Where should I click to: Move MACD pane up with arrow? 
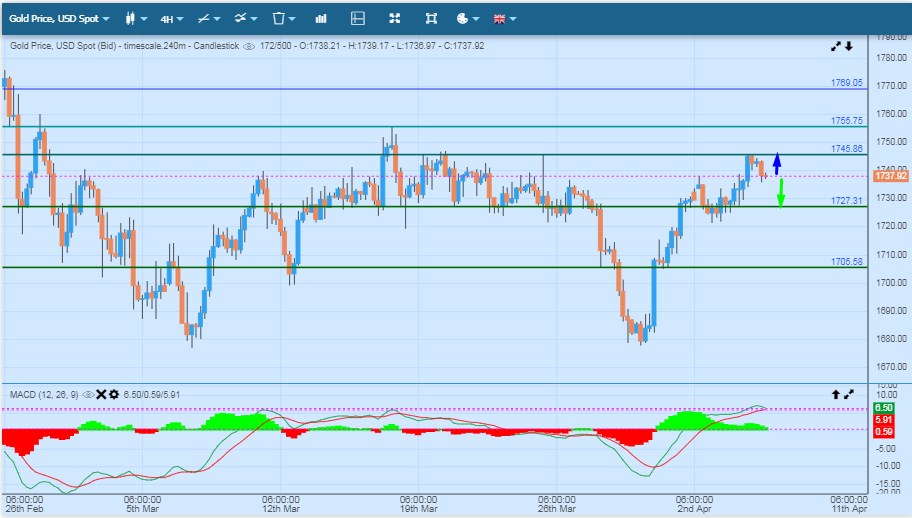(836, 395)
